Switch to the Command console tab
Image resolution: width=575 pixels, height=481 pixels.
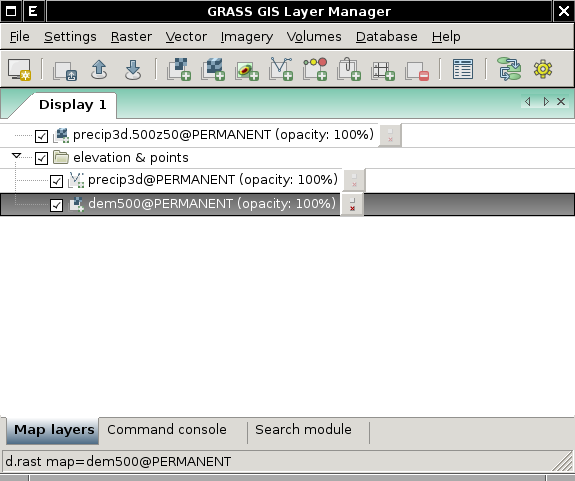[x=167, y=430]
